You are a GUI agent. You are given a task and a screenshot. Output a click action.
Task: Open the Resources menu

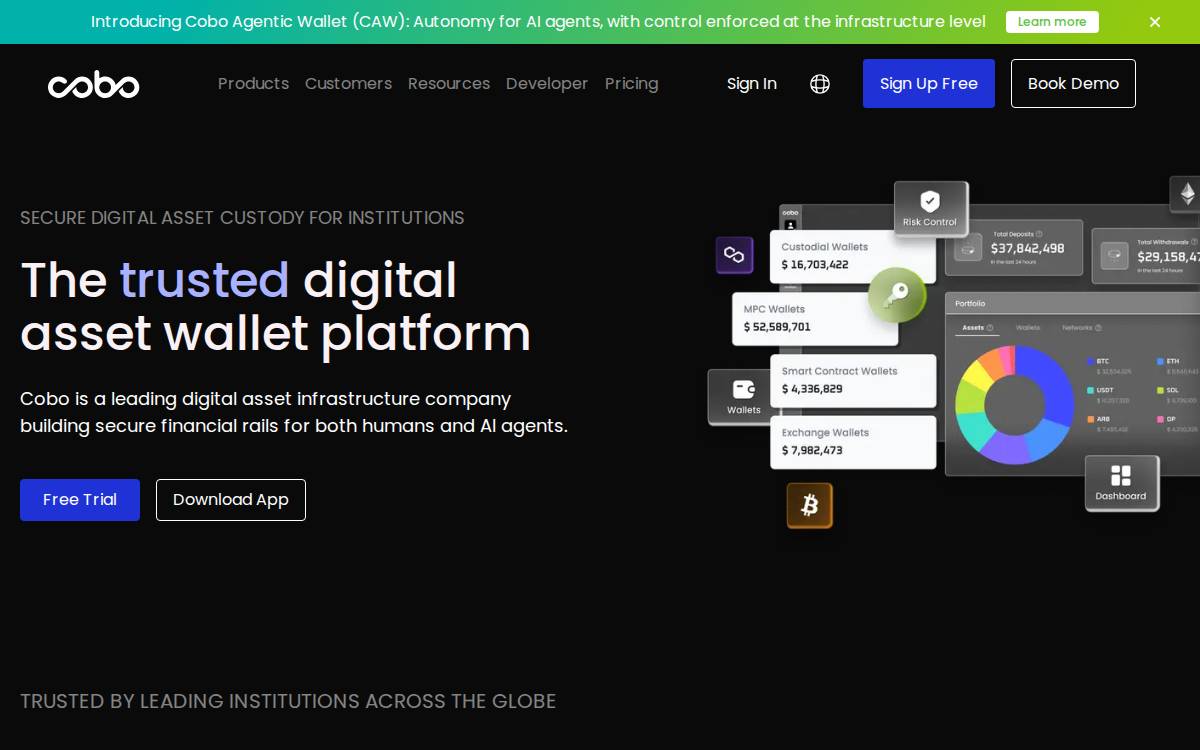pos(449,84)
